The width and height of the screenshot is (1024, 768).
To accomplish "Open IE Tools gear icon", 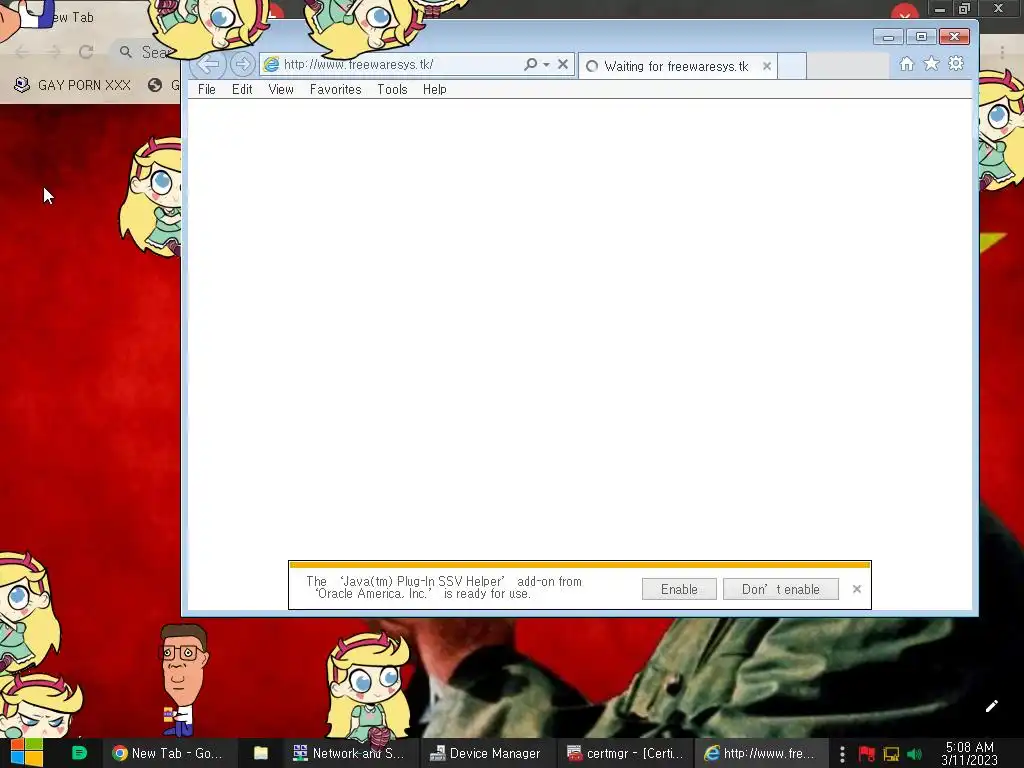I will [956, 63].
